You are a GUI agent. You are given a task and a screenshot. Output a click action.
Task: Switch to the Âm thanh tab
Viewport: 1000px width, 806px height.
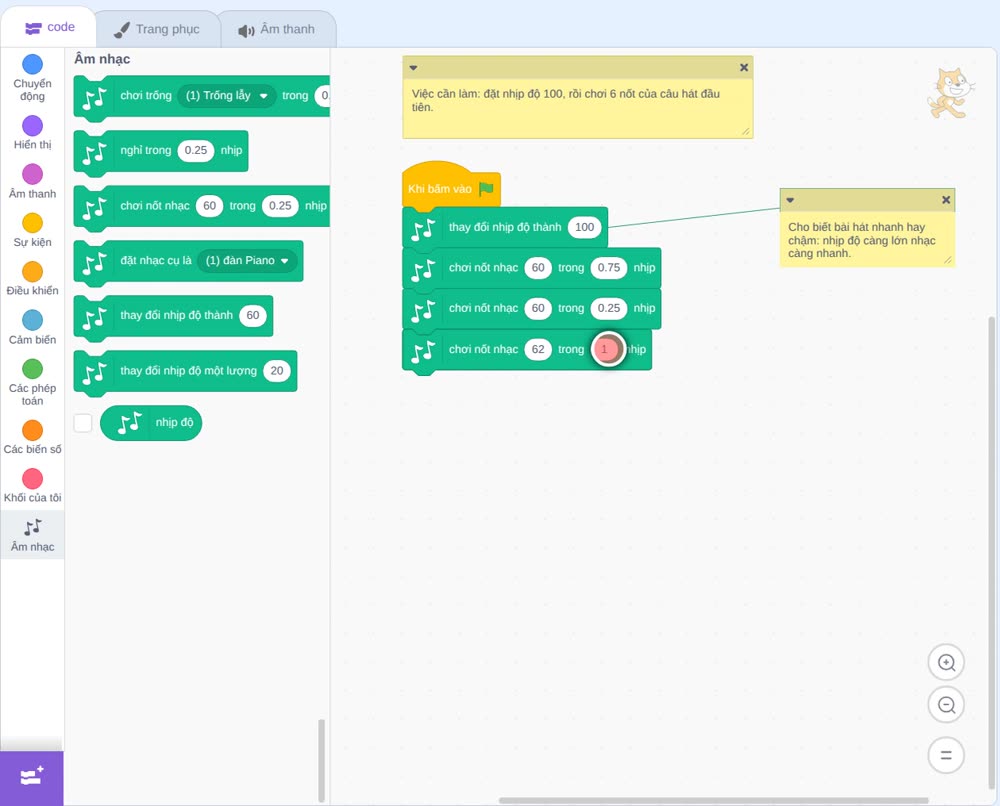[x=277, y=29]
